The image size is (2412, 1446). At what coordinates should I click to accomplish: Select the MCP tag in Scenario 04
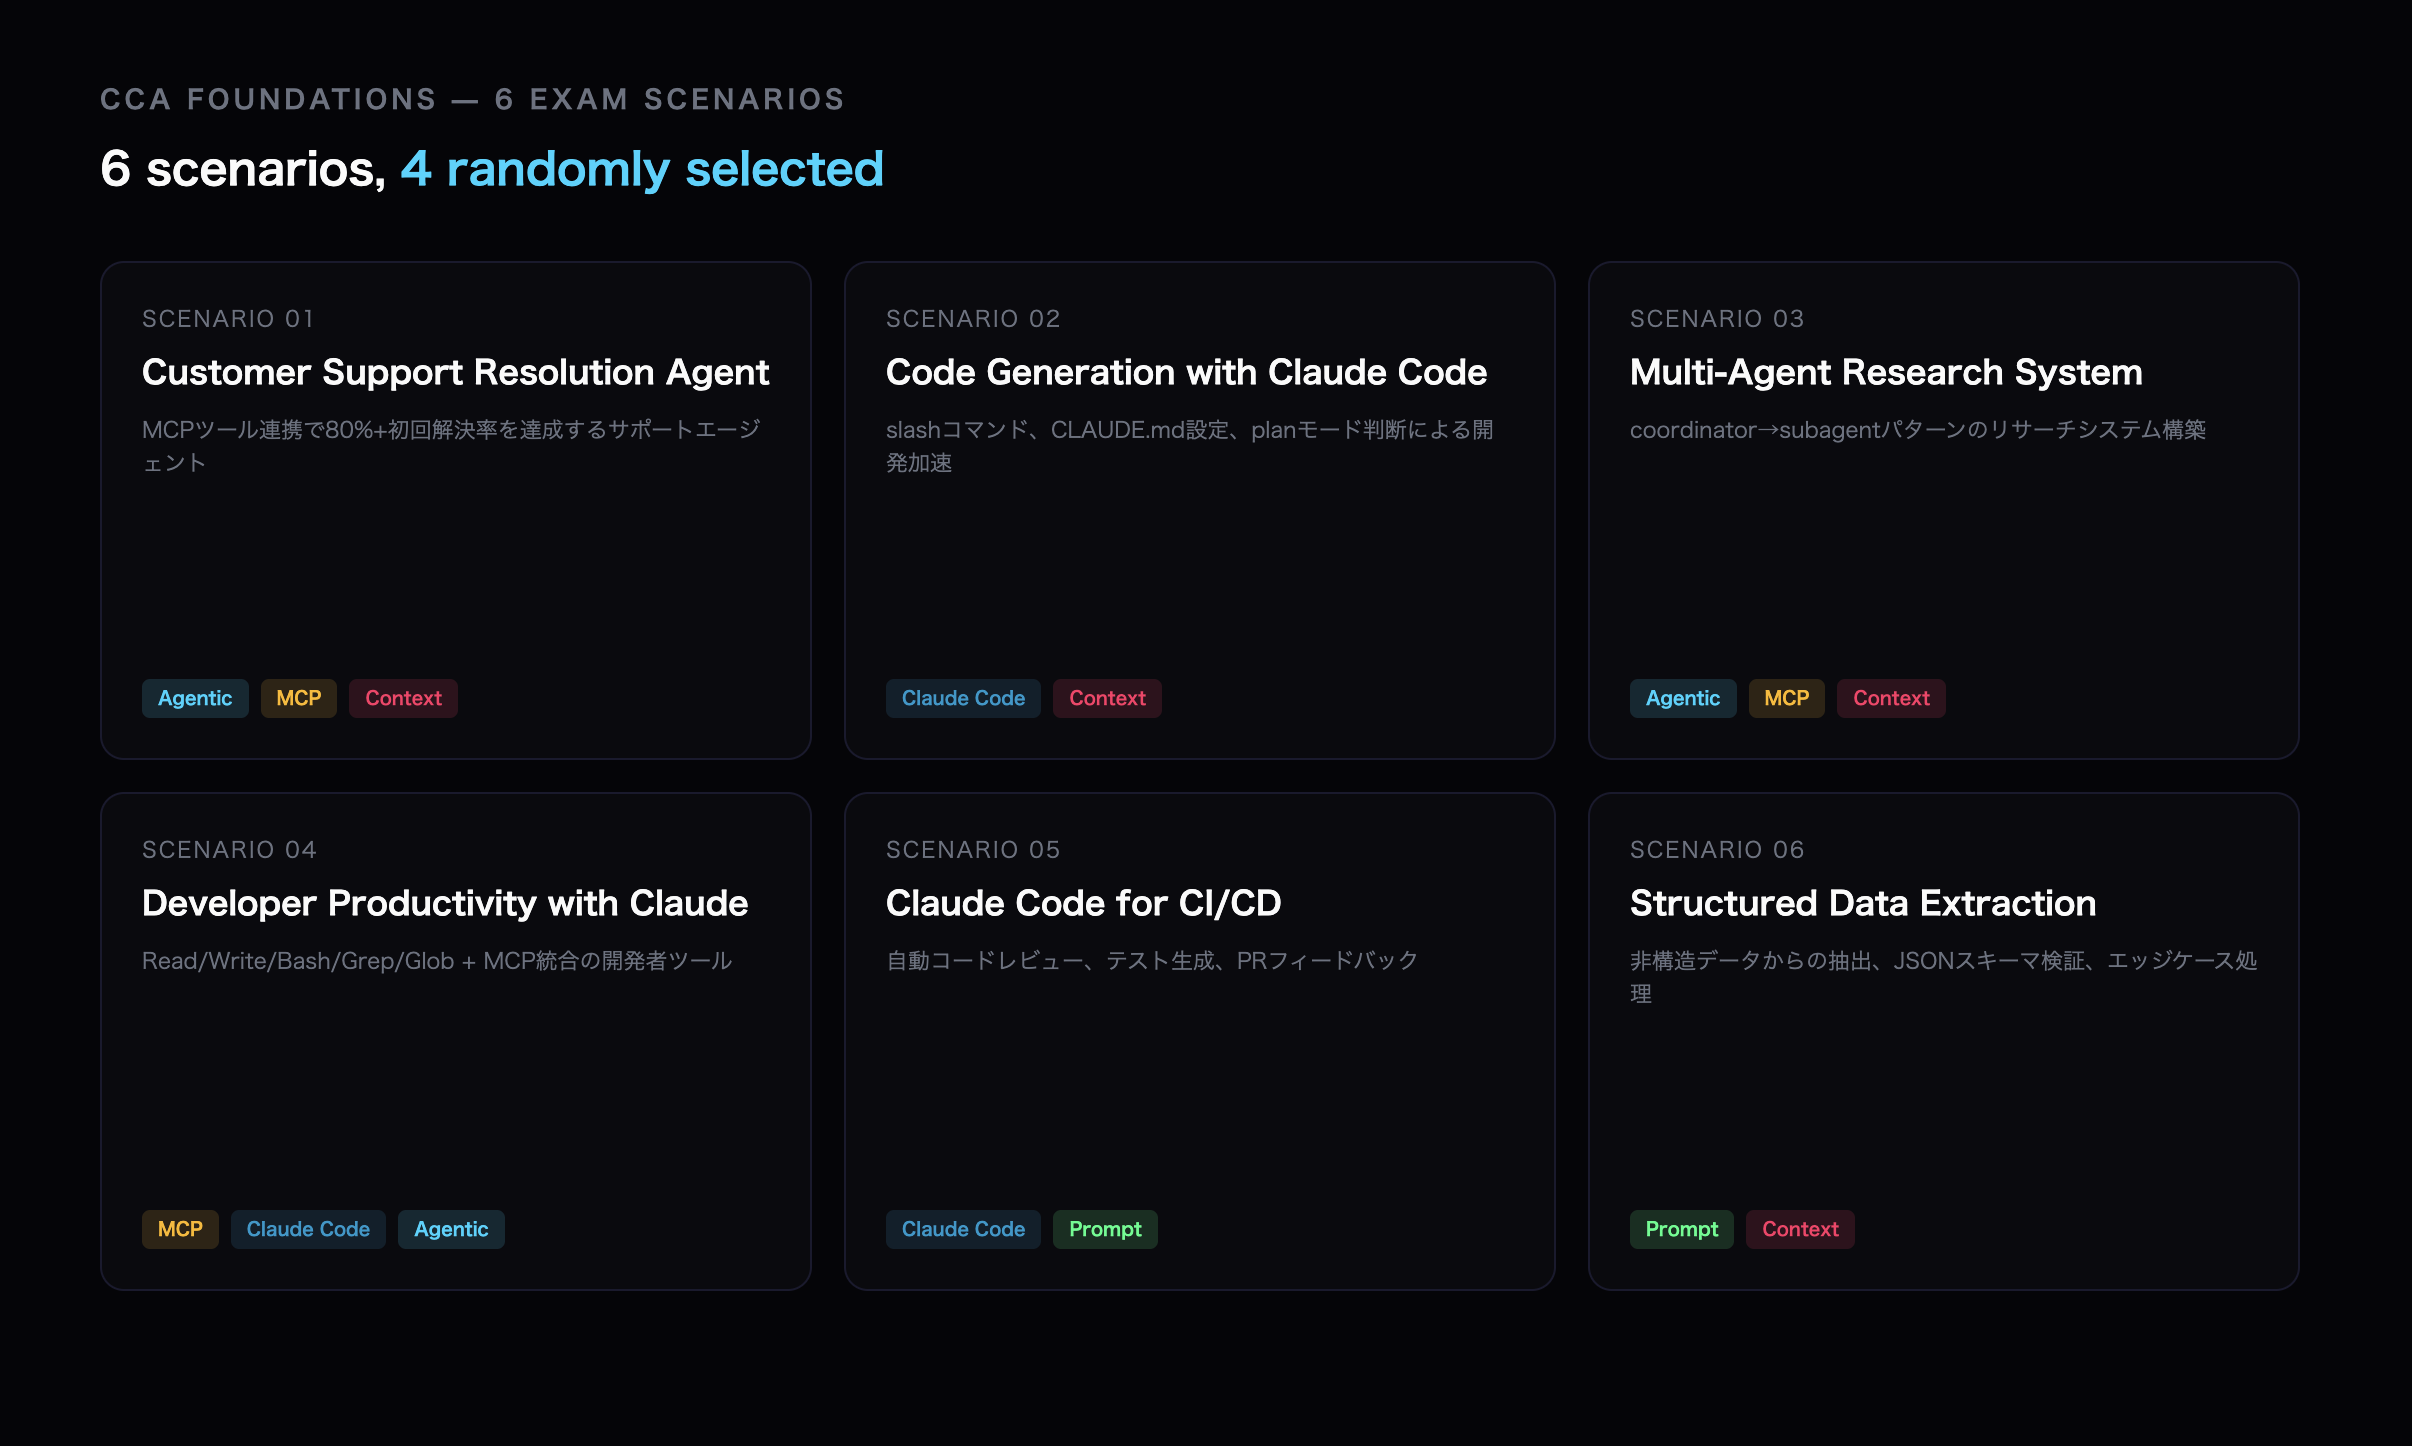pos(180,1229)
